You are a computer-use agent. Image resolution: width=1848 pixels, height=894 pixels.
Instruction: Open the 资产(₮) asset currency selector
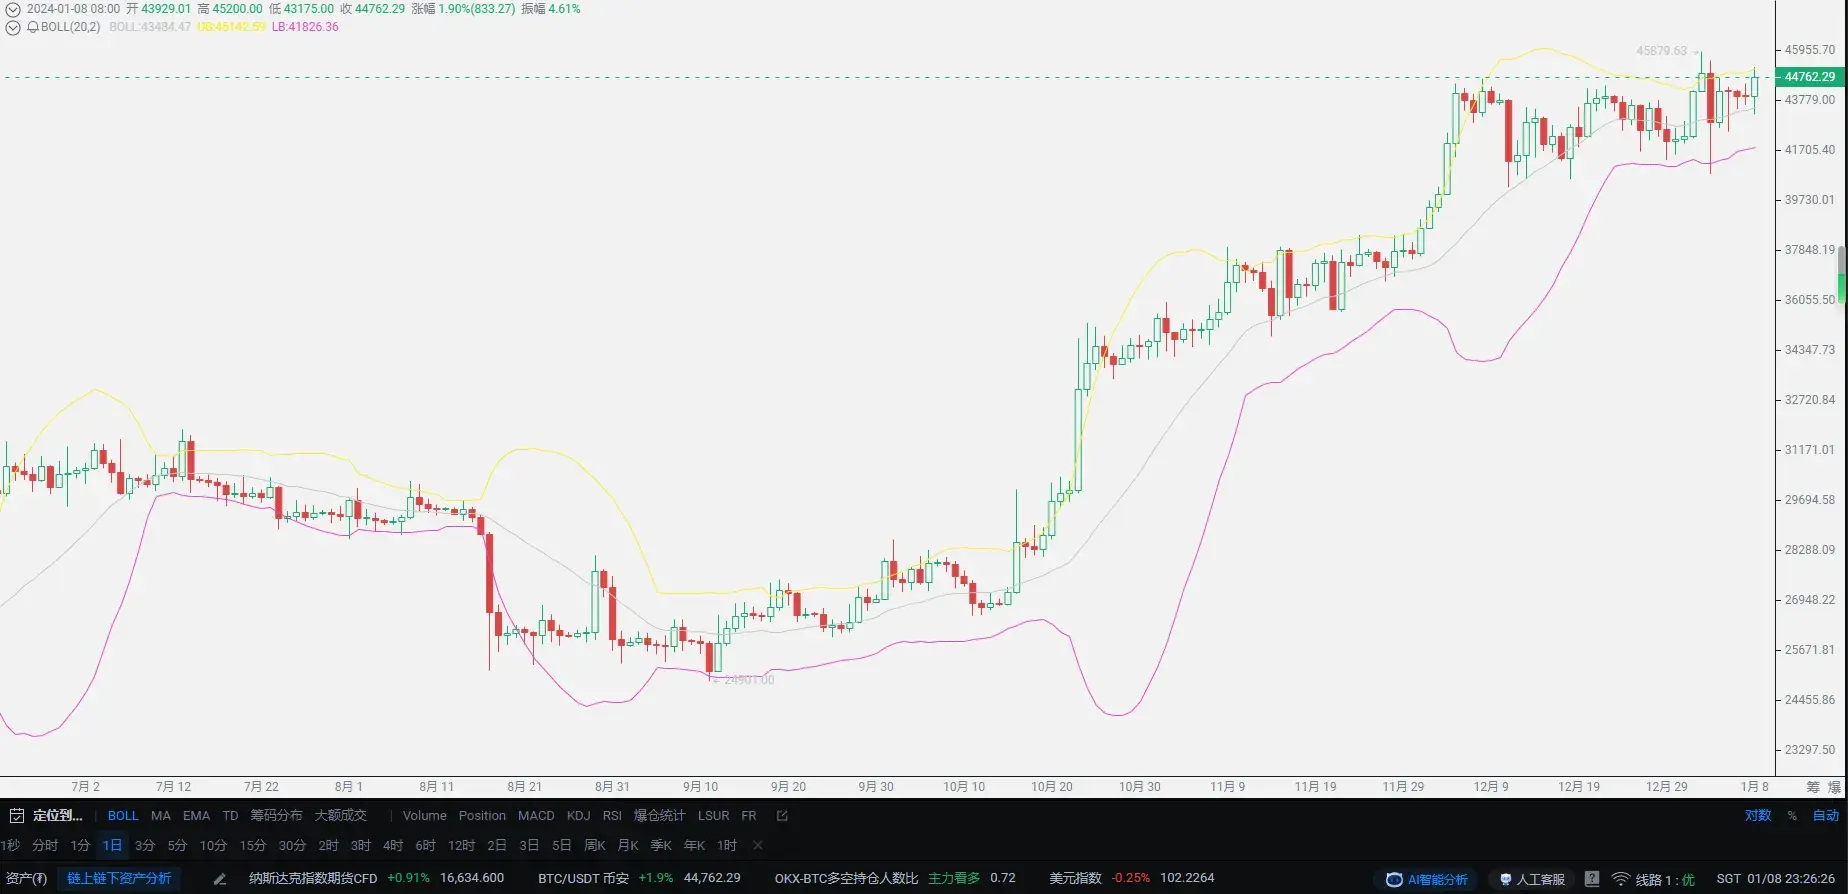pos(26,879)
